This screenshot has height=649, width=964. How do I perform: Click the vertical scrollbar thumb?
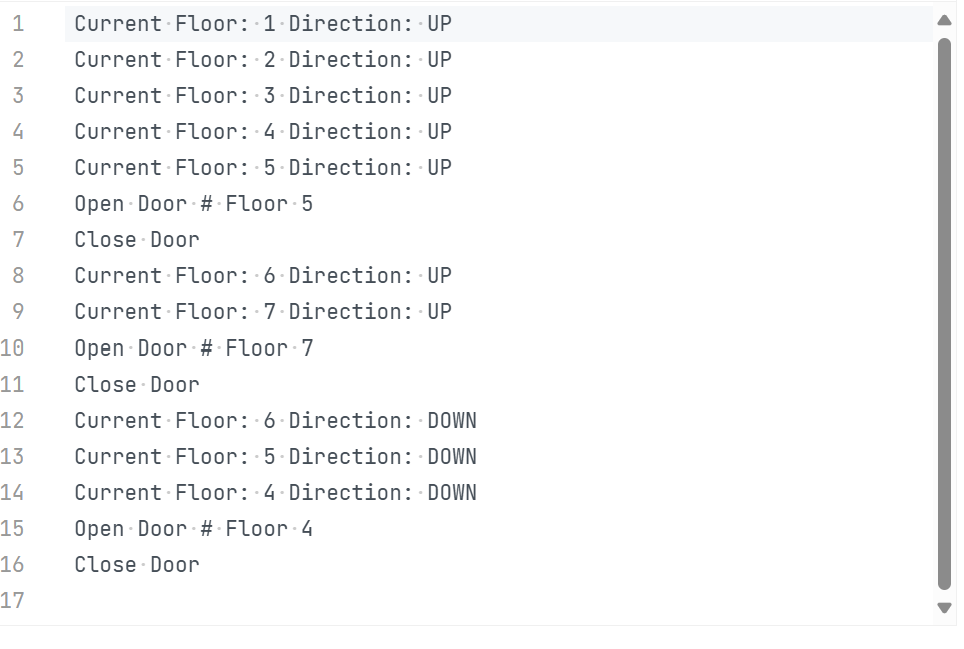(944, 313)
